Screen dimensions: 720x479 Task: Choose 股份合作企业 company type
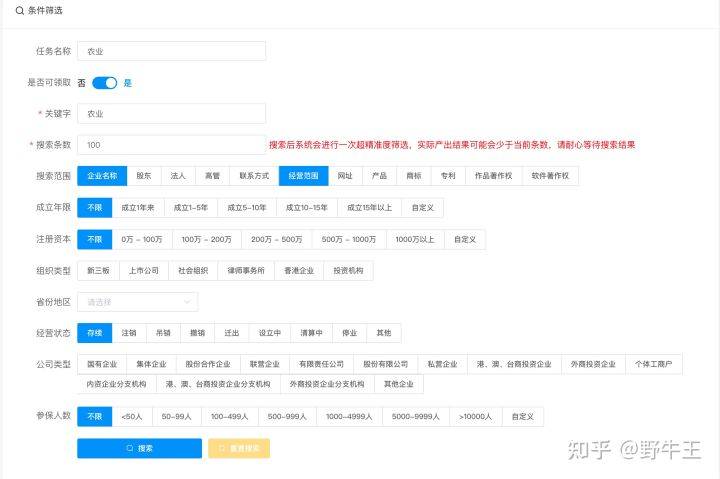point(208,364)
